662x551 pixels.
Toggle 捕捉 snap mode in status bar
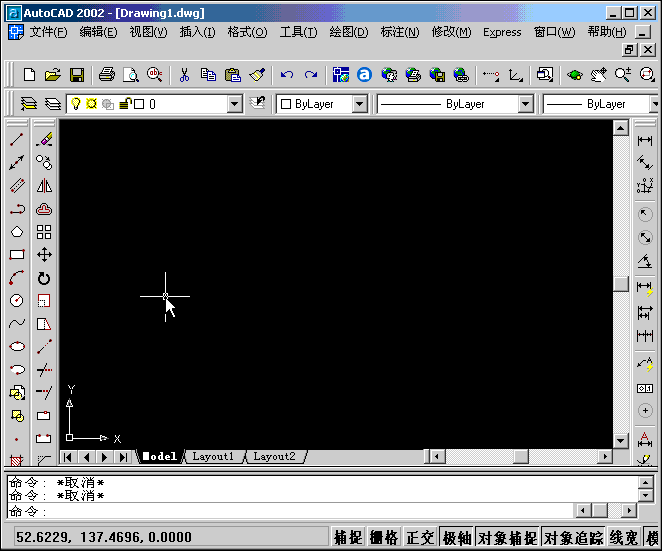click(348, 537)
